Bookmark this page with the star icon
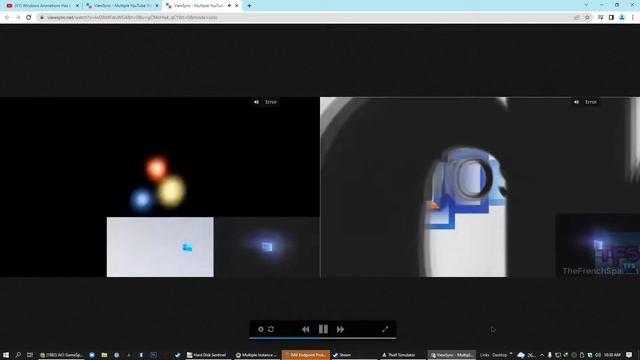Image resolution: width=640 pixels, height=360 pixels. pyautogui.click(x=587, y=18)
